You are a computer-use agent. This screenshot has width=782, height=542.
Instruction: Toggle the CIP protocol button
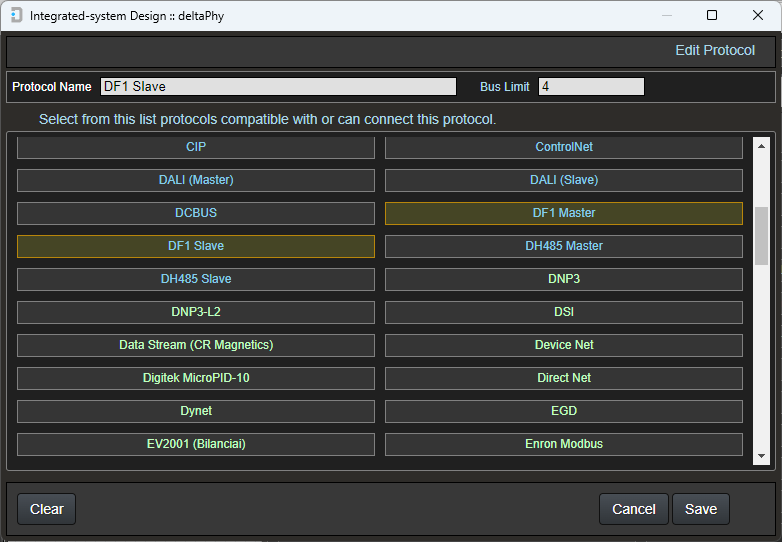[x=196, y=147]
